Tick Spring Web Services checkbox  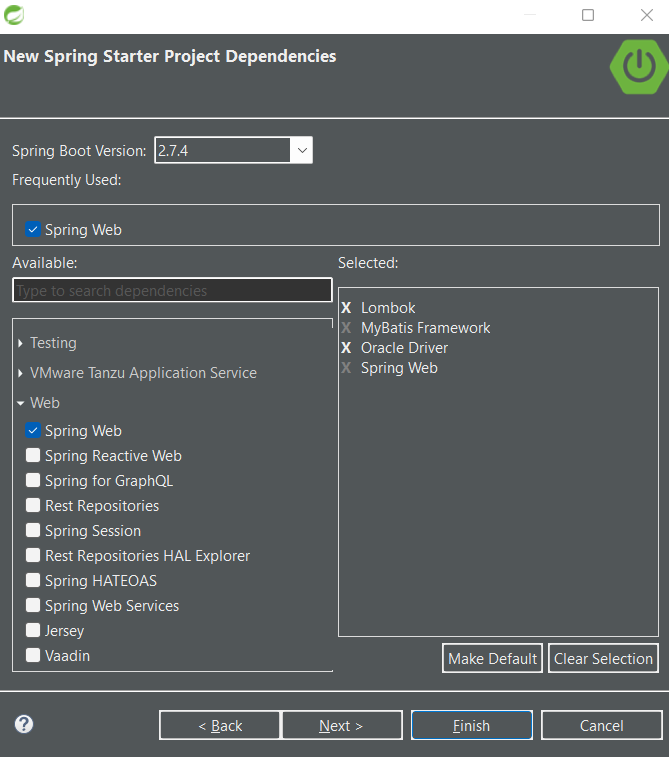pos(33,605)
